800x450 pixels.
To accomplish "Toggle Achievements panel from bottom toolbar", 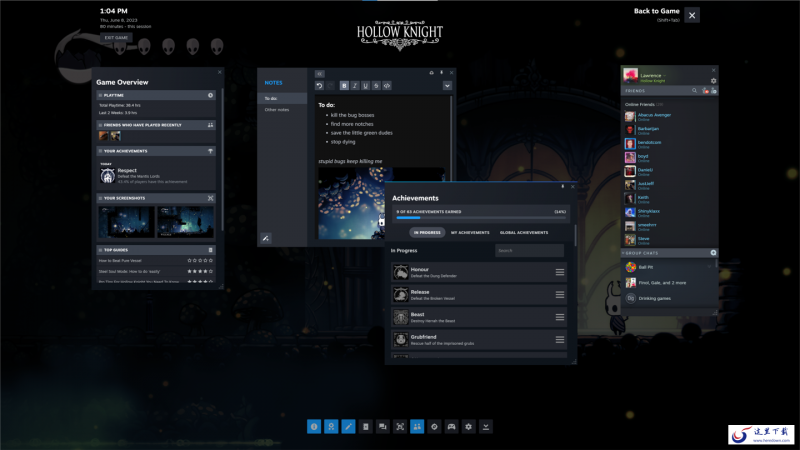I will click(331, 427).
